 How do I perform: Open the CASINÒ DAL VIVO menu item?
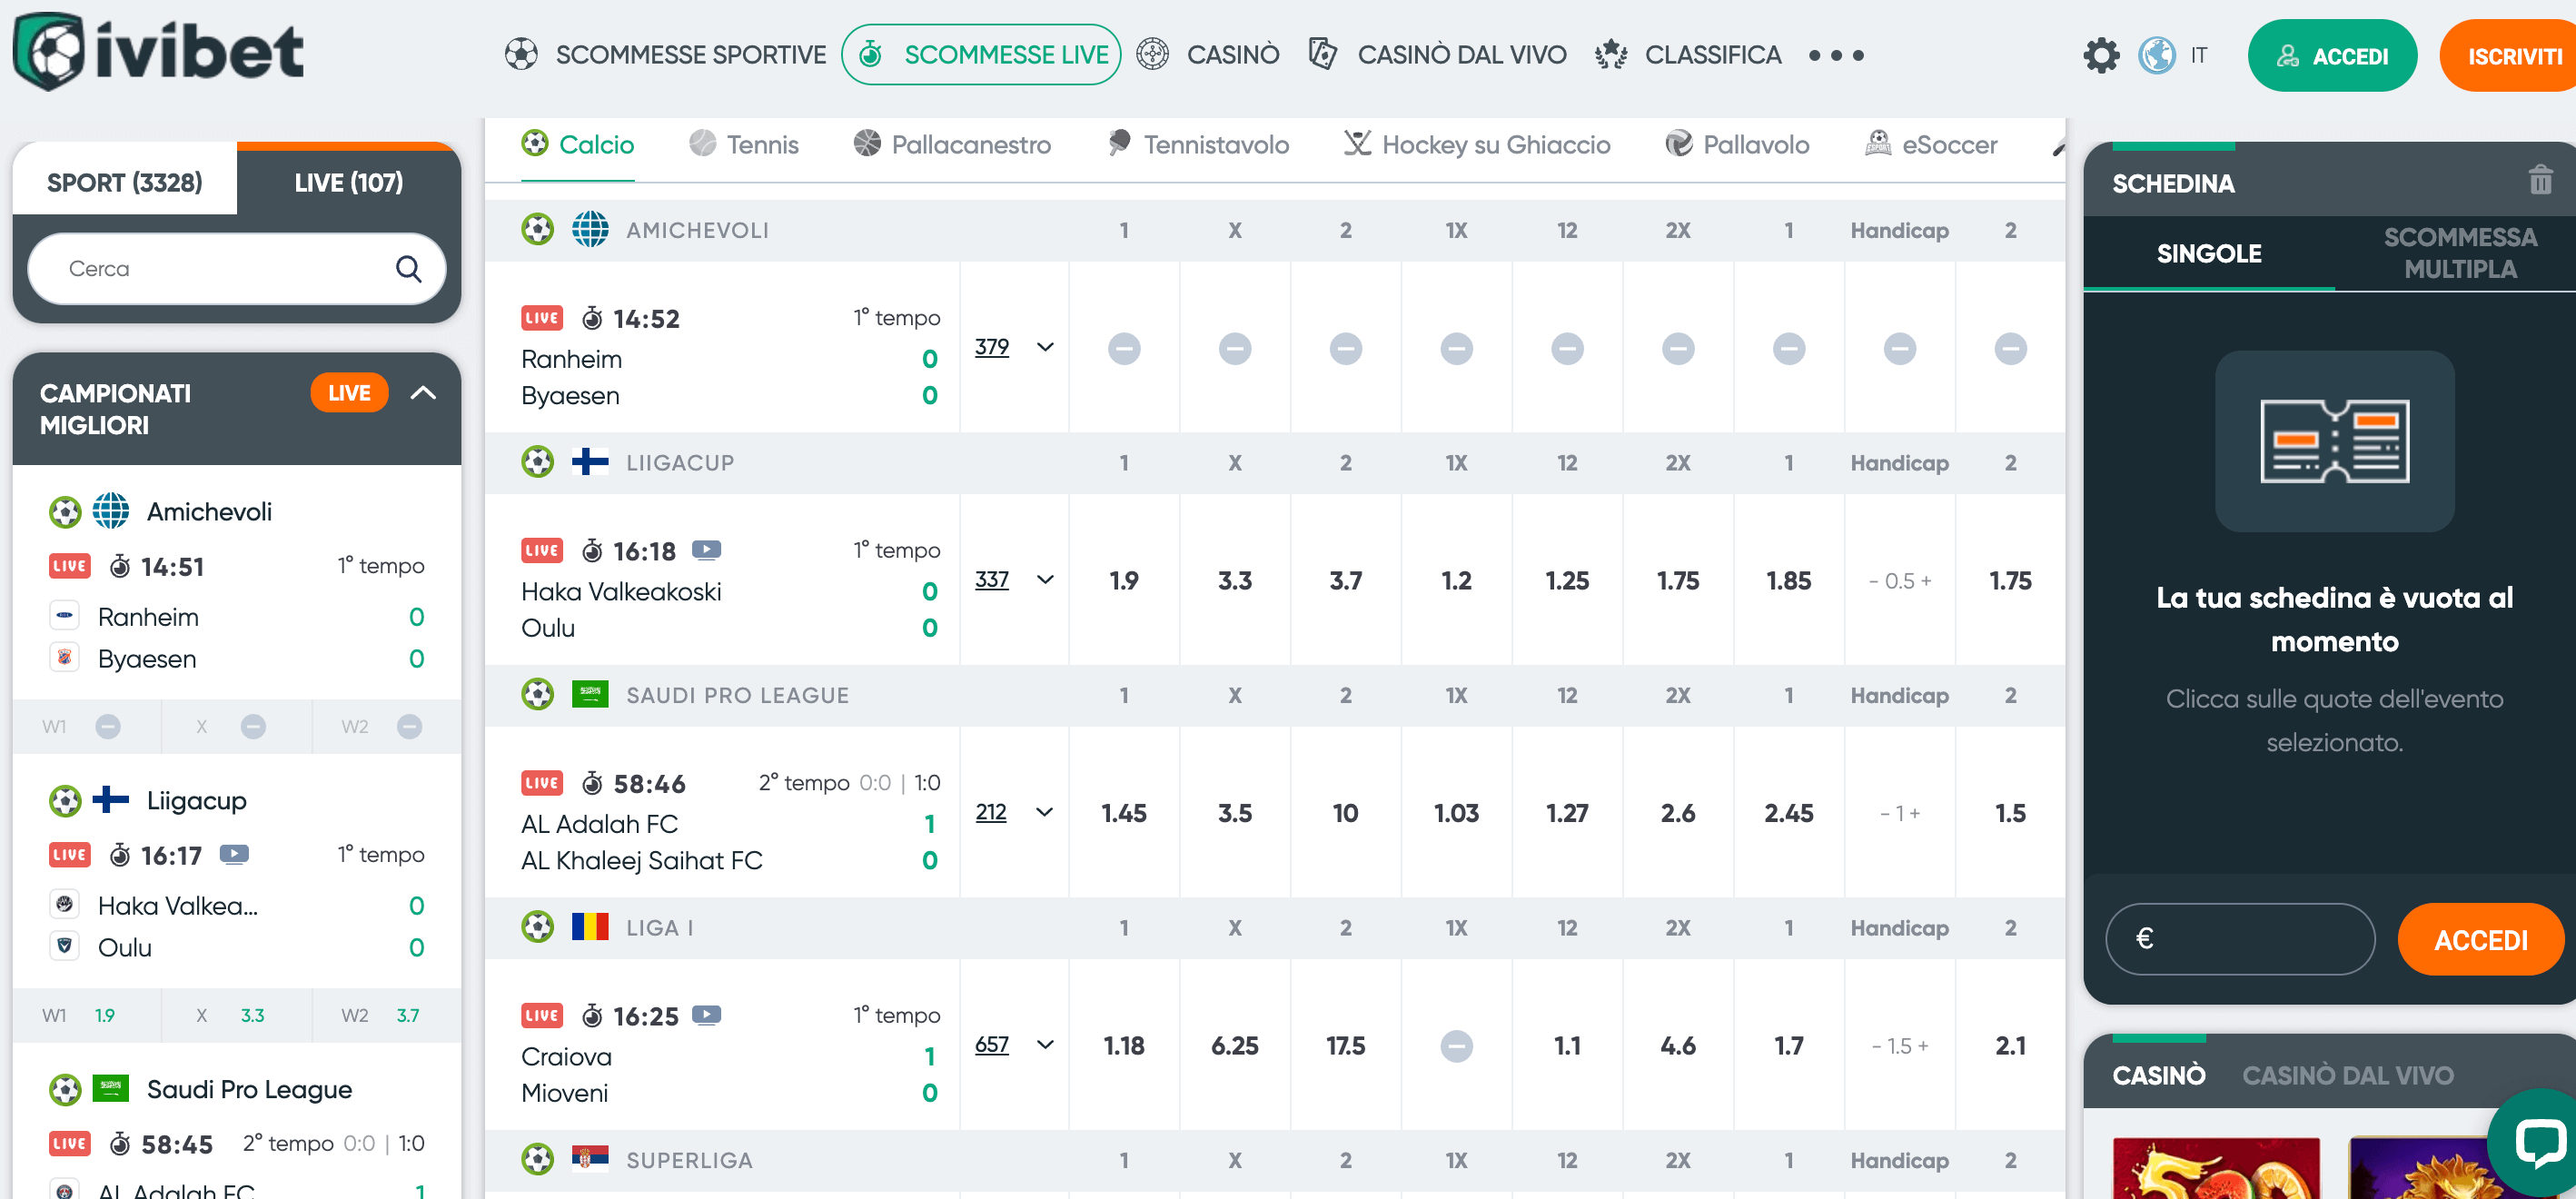pos(1463,55)
